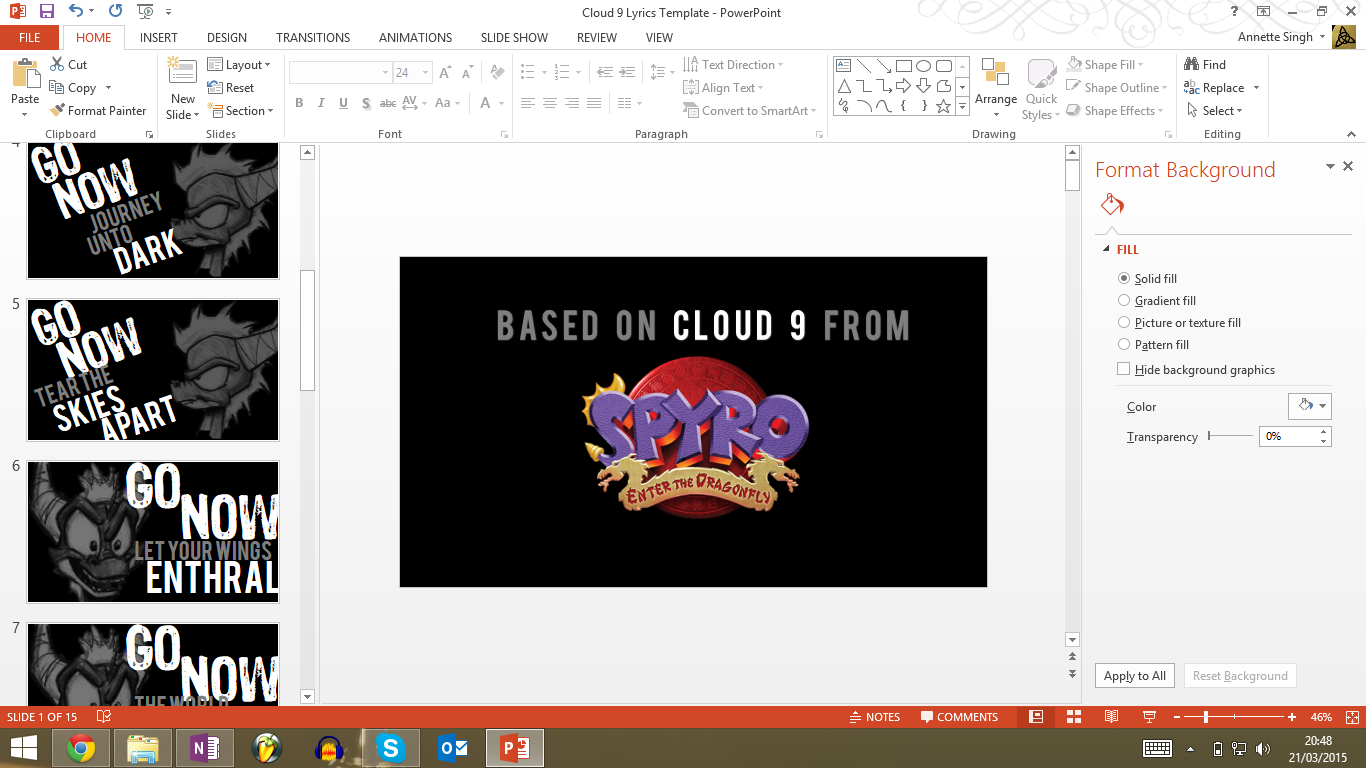The height and width of the screenshot is (768, 1366).
Task: Collapse the FILL section triangle
Action: click(1106, 249)
